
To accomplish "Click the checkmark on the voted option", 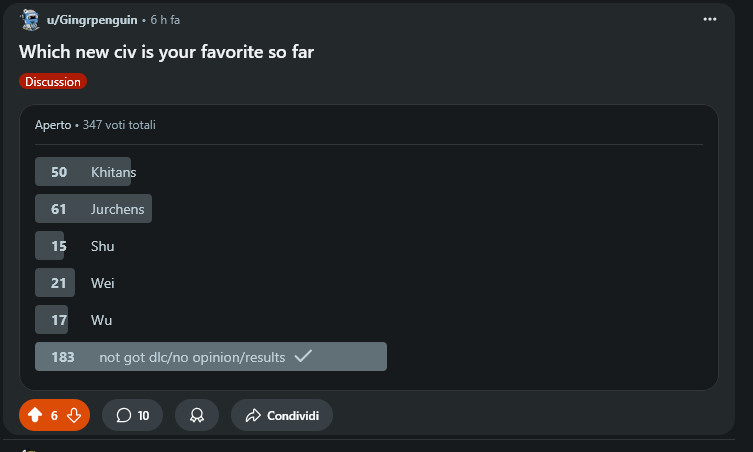I will [303, 356].
